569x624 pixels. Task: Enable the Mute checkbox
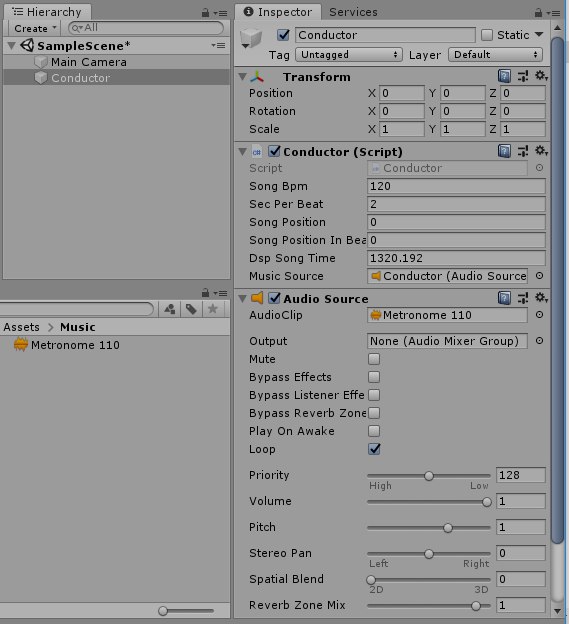(x=374, y=359)
